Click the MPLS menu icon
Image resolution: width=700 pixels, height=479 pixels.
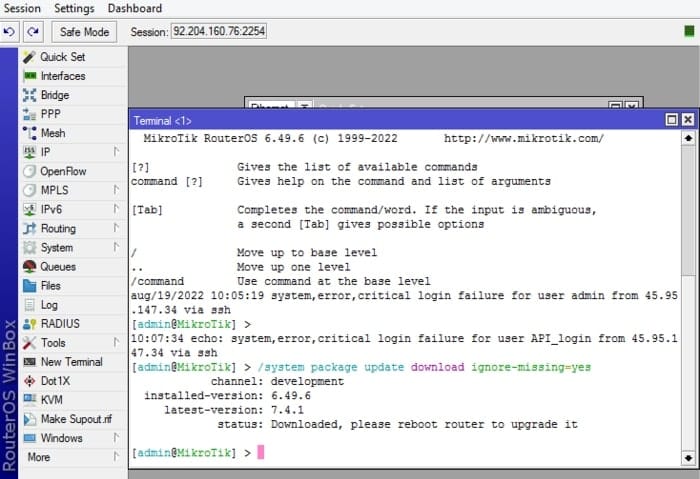click(x=29, y=190)
